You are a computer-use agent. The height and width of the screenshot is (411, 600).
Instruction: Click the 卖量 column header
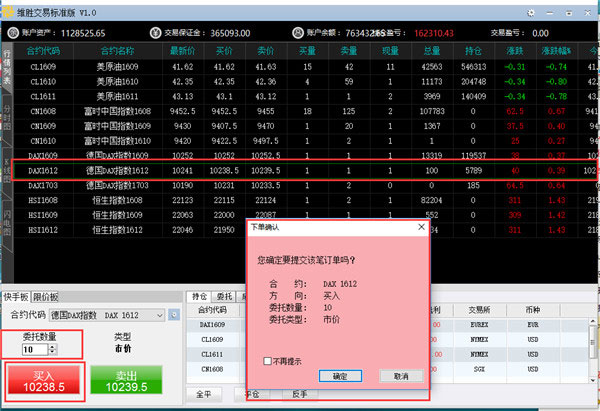click(349, 51)
